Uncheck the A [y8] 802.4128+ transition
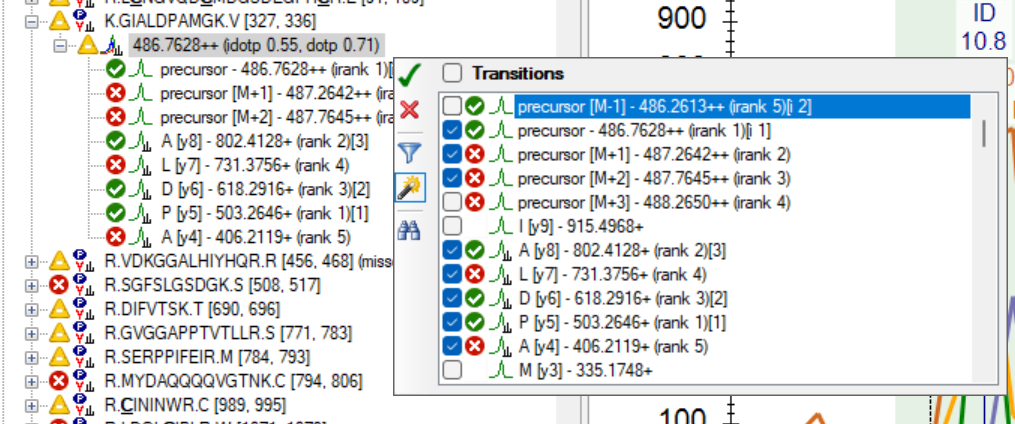Image resolution: width=1015 pixels, height=424 pixels. 452,251
